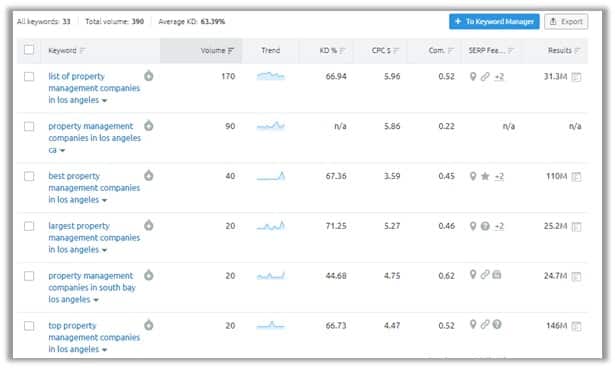Click local pack pin icon in the 71.25 KD row
The image size is (615, 369).
[x=473, y=226]
